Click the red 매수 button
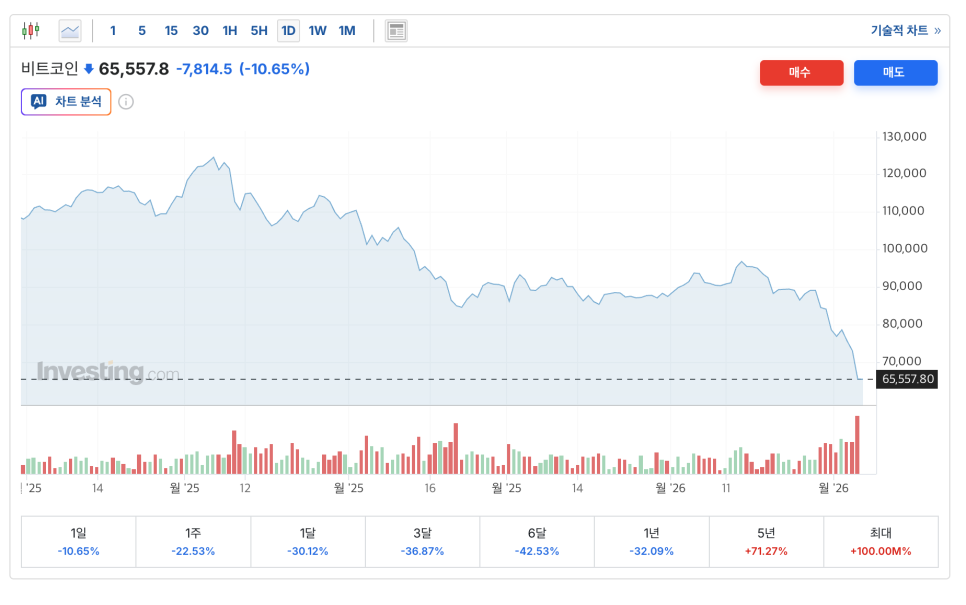The height and width of the screenshot is (605, 966). (x=802, y=73)
